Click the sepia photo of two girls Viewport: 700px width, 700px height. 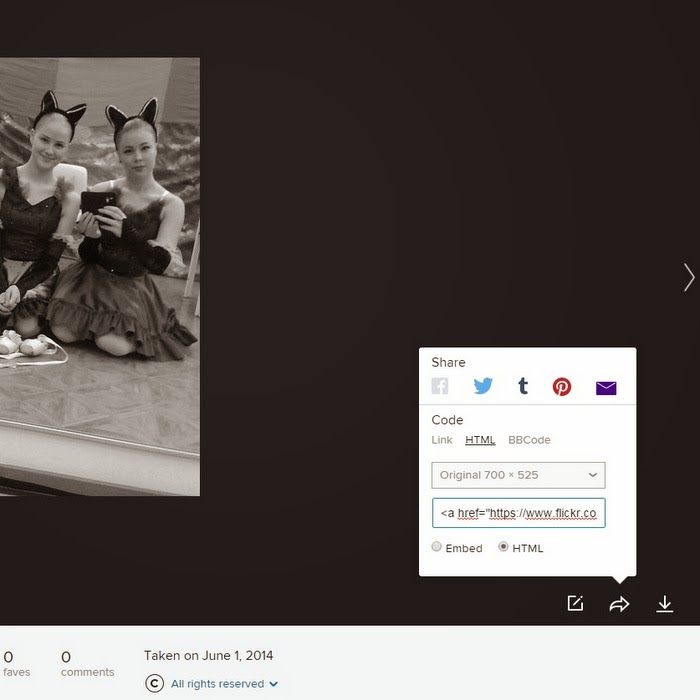pyautogui.click(x=100, y=277)
